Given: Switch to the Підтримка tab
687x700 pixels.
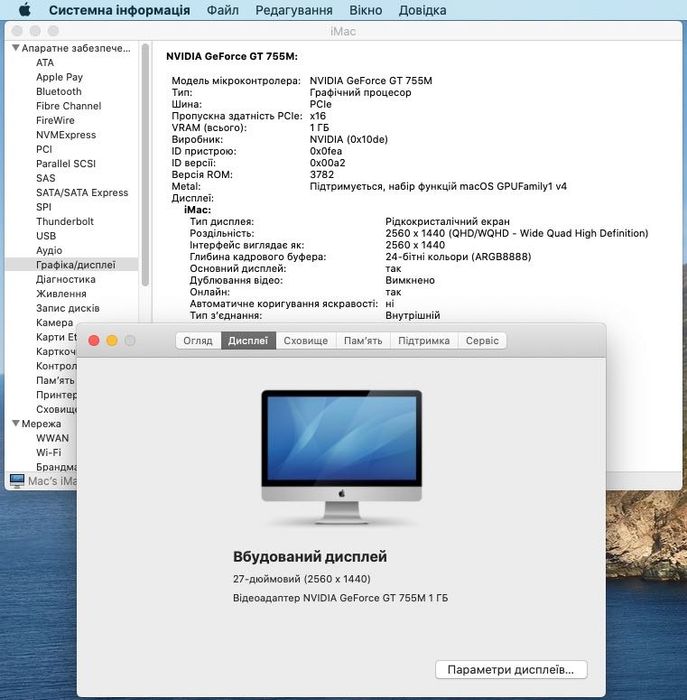Looking at the screenshot, I should 424,341.
